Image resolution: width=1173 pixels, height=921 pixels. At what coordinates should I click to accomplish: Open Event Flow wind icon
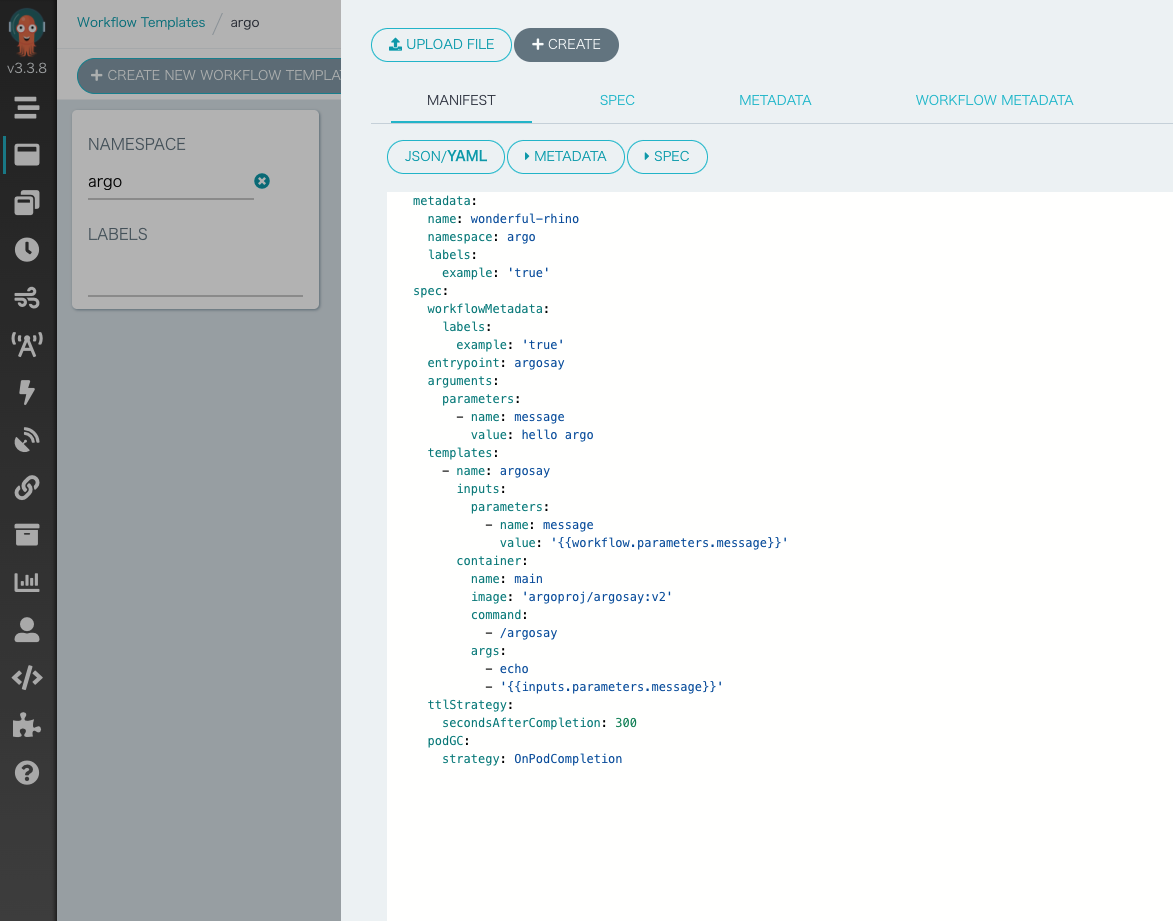pyautogui.click(x=27, y=298)
